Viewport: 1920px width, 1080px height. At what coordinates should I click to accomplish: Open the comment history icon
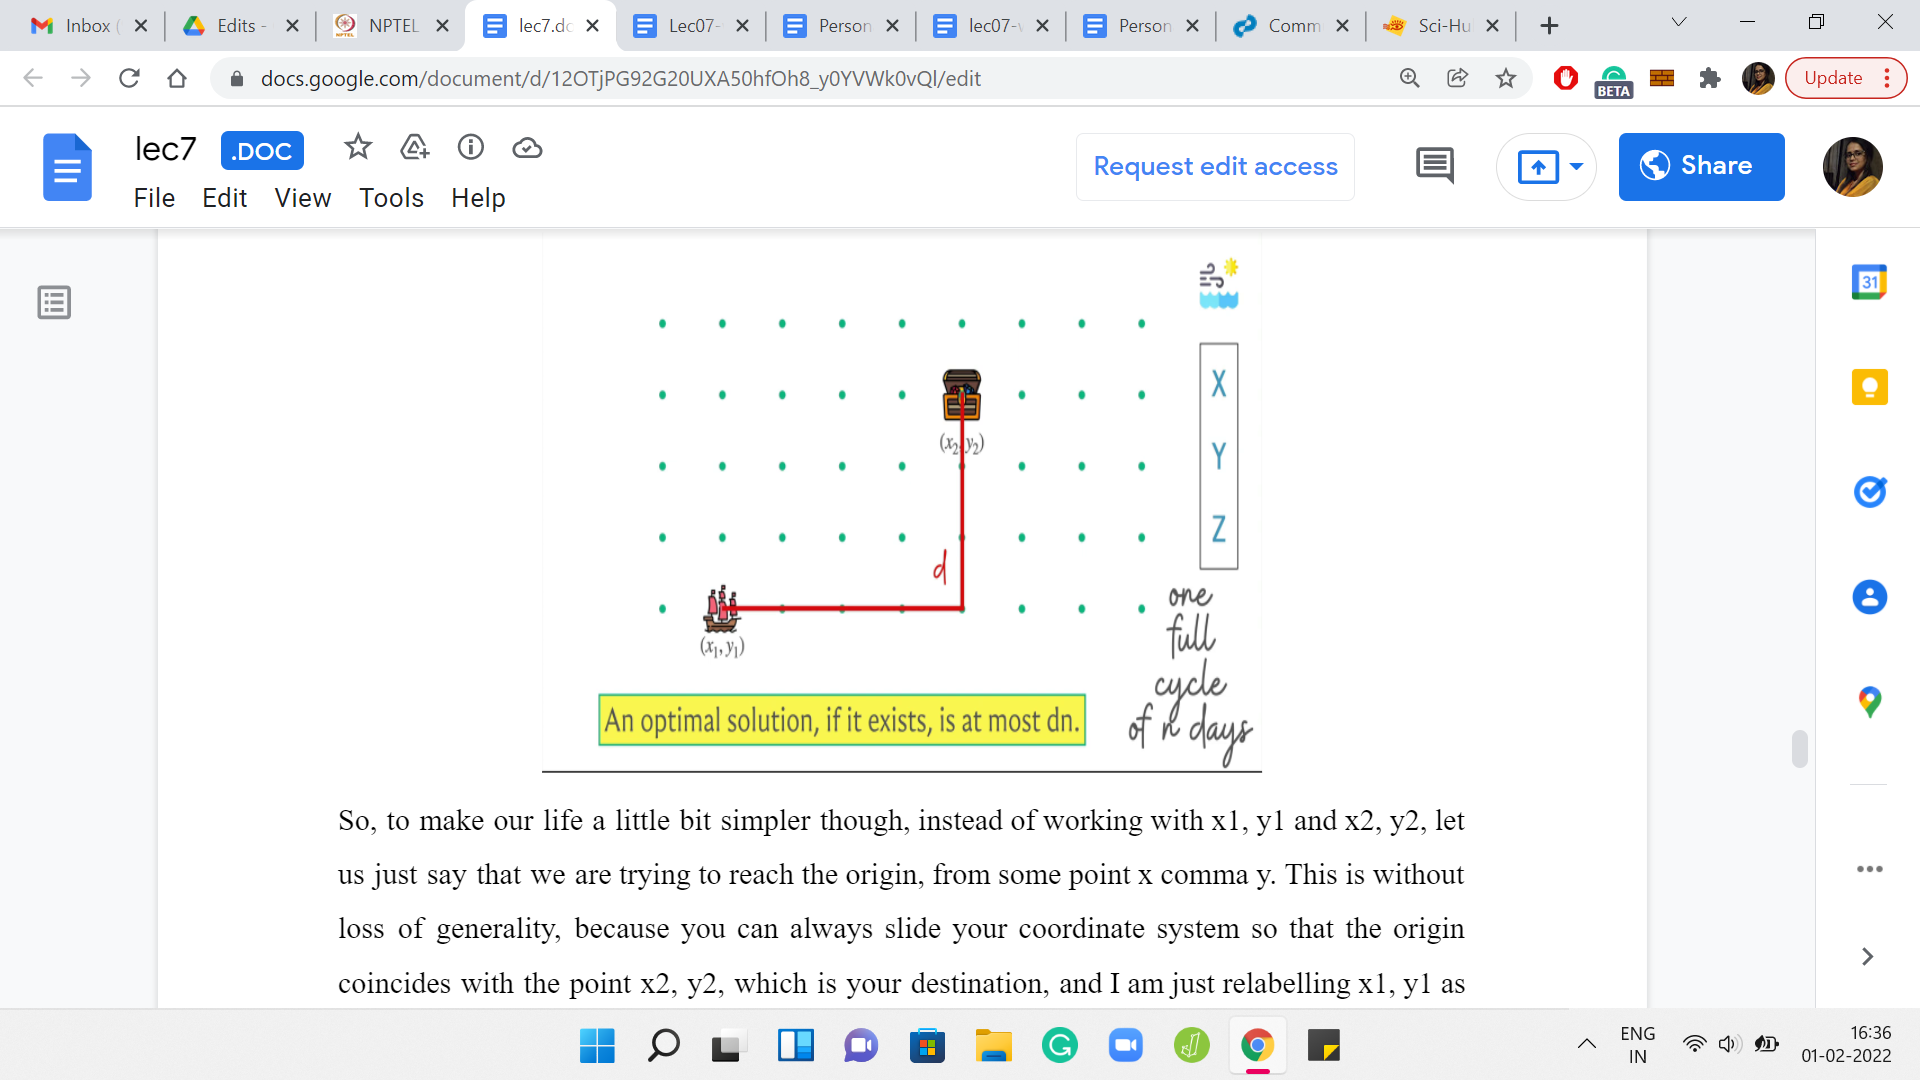click(x=1434, y=166)
